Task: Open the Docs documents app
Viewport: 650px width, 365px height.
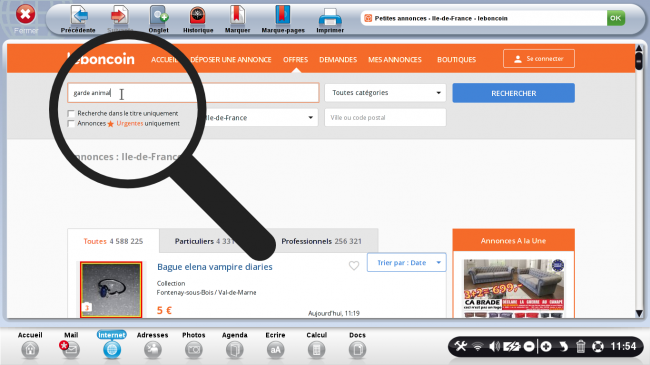Action: tap(357, 345)
